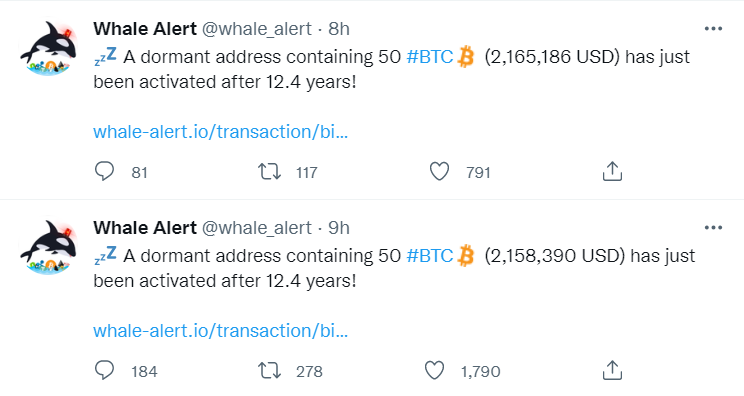The height and width of the screenshot is (396, 744).
Task: Click the @whale_alert handle in second tweet
Action: [257, 228]
